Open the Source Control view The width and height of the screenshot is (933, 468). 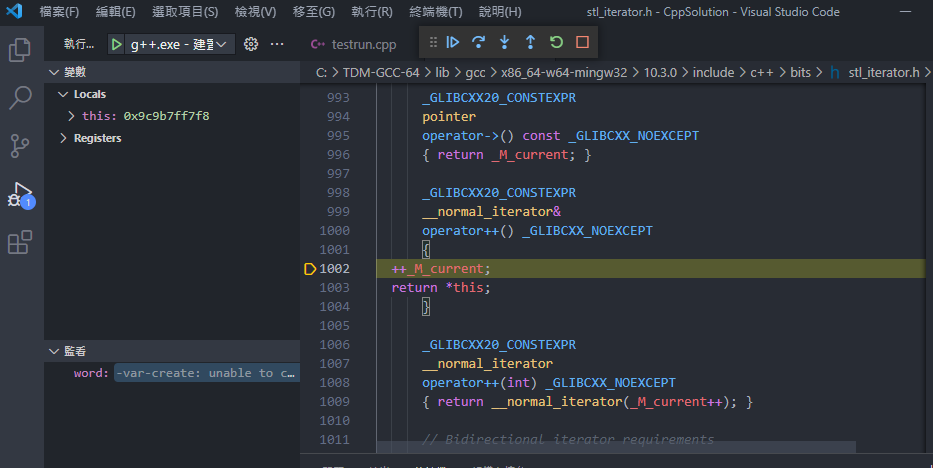(20, 146)
